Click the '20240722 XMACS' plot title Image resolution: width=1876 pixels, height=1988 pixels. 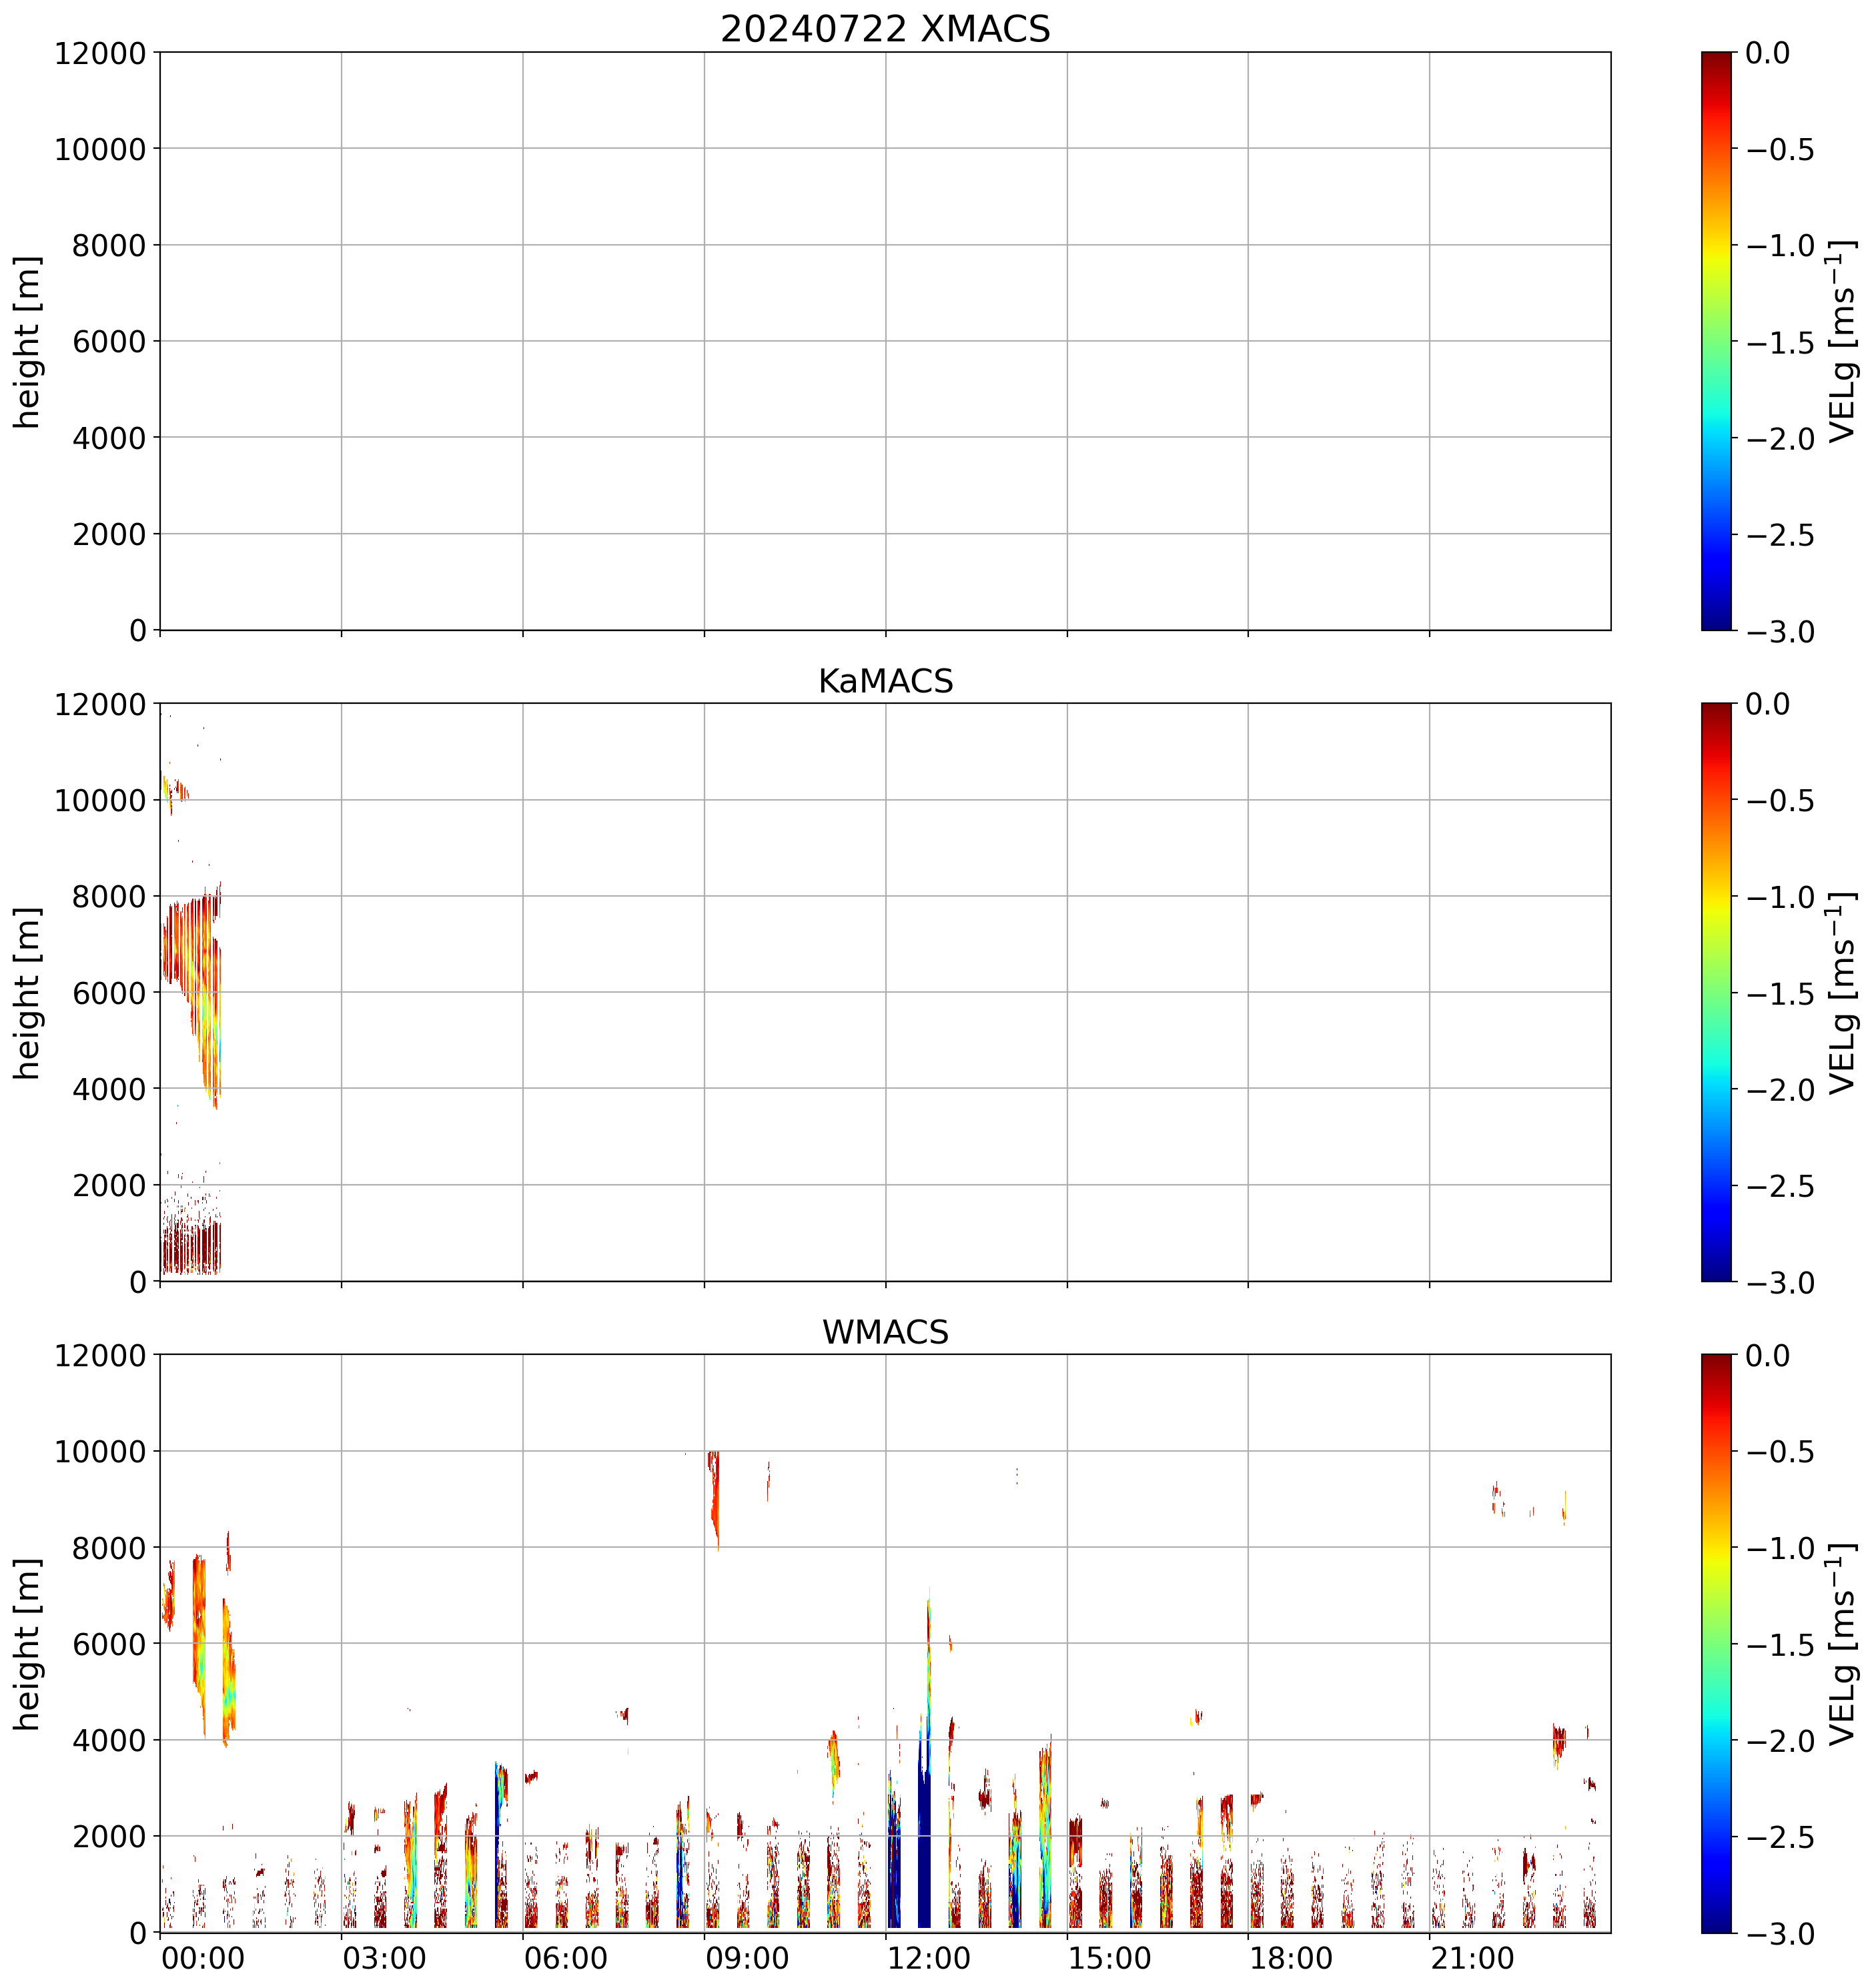point(885,29)
